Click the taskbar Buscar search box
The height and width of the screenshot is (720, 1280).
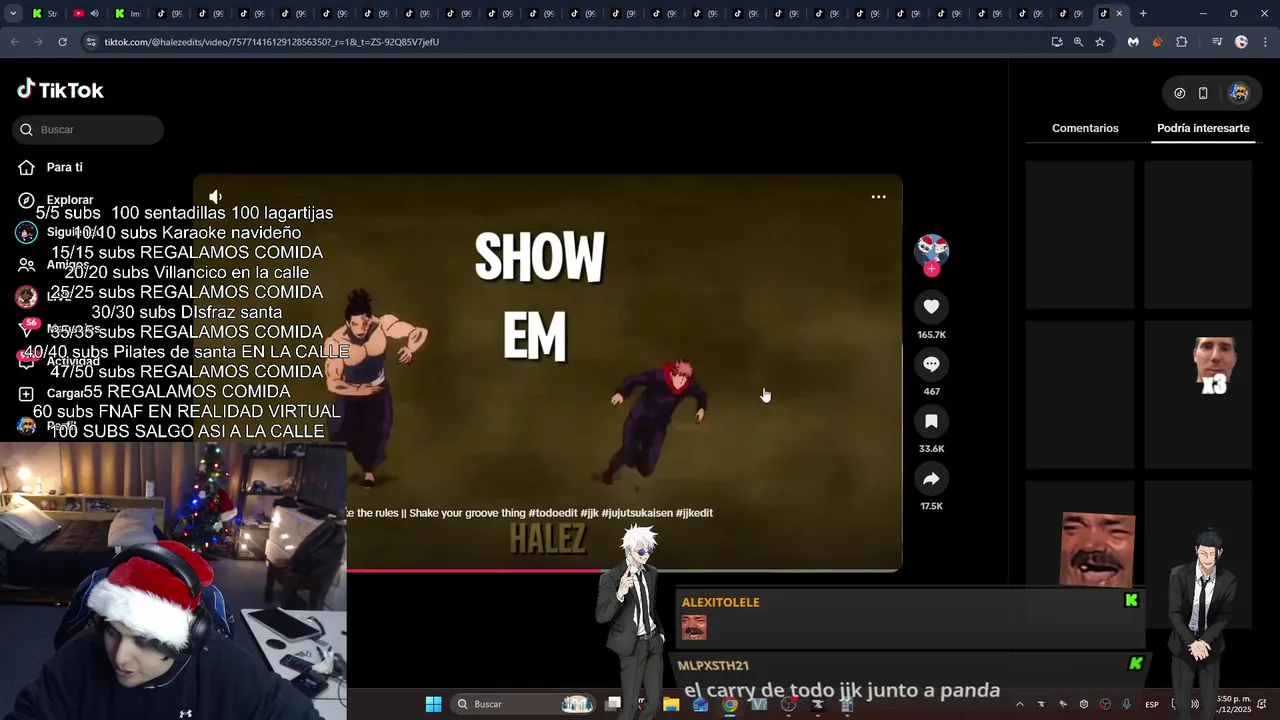(524, 704)
